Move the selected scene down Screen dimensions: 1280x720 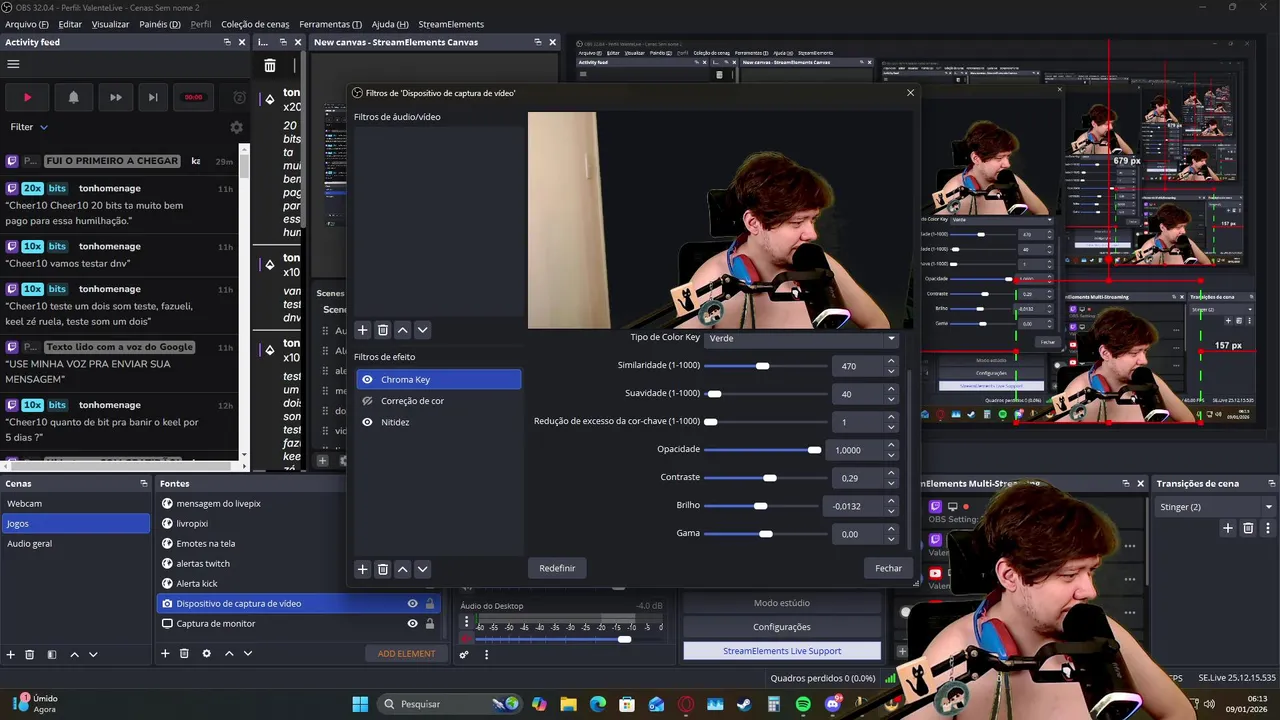93,654
